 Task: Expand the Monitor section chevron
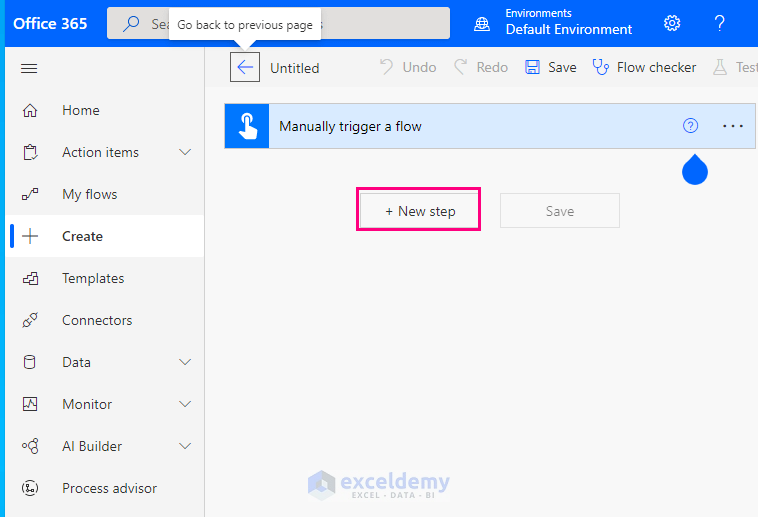(x=185, y=404)
